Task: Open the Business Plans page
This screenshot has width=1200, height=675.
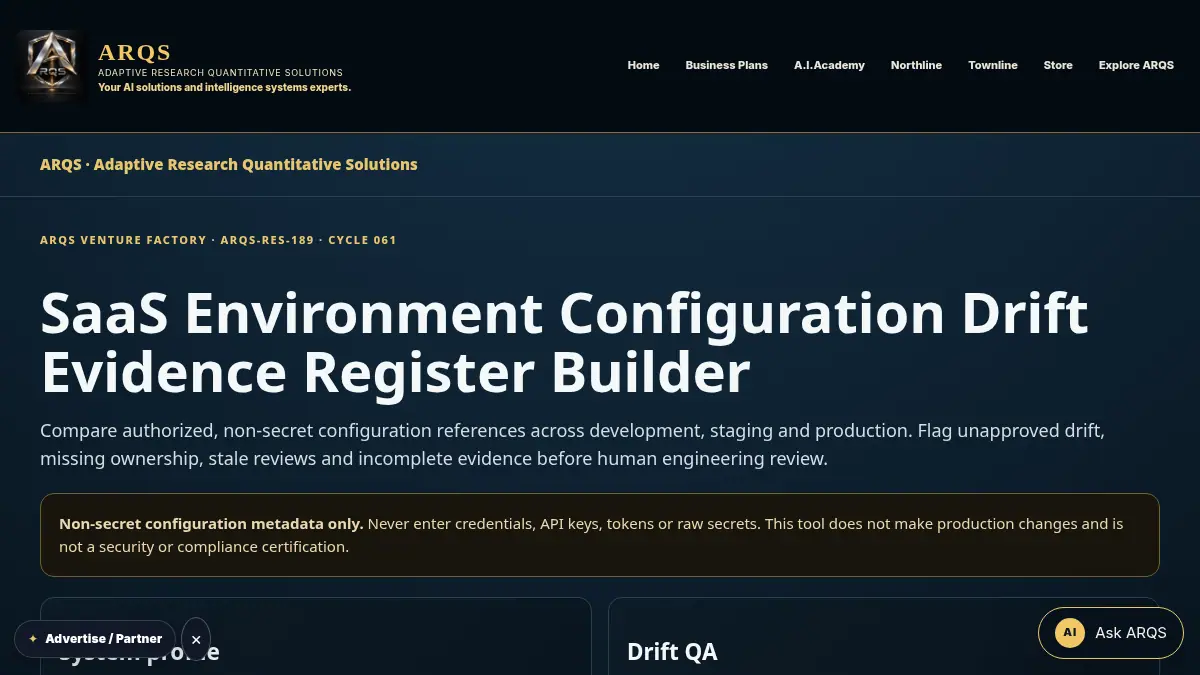Action: (727, 65)
